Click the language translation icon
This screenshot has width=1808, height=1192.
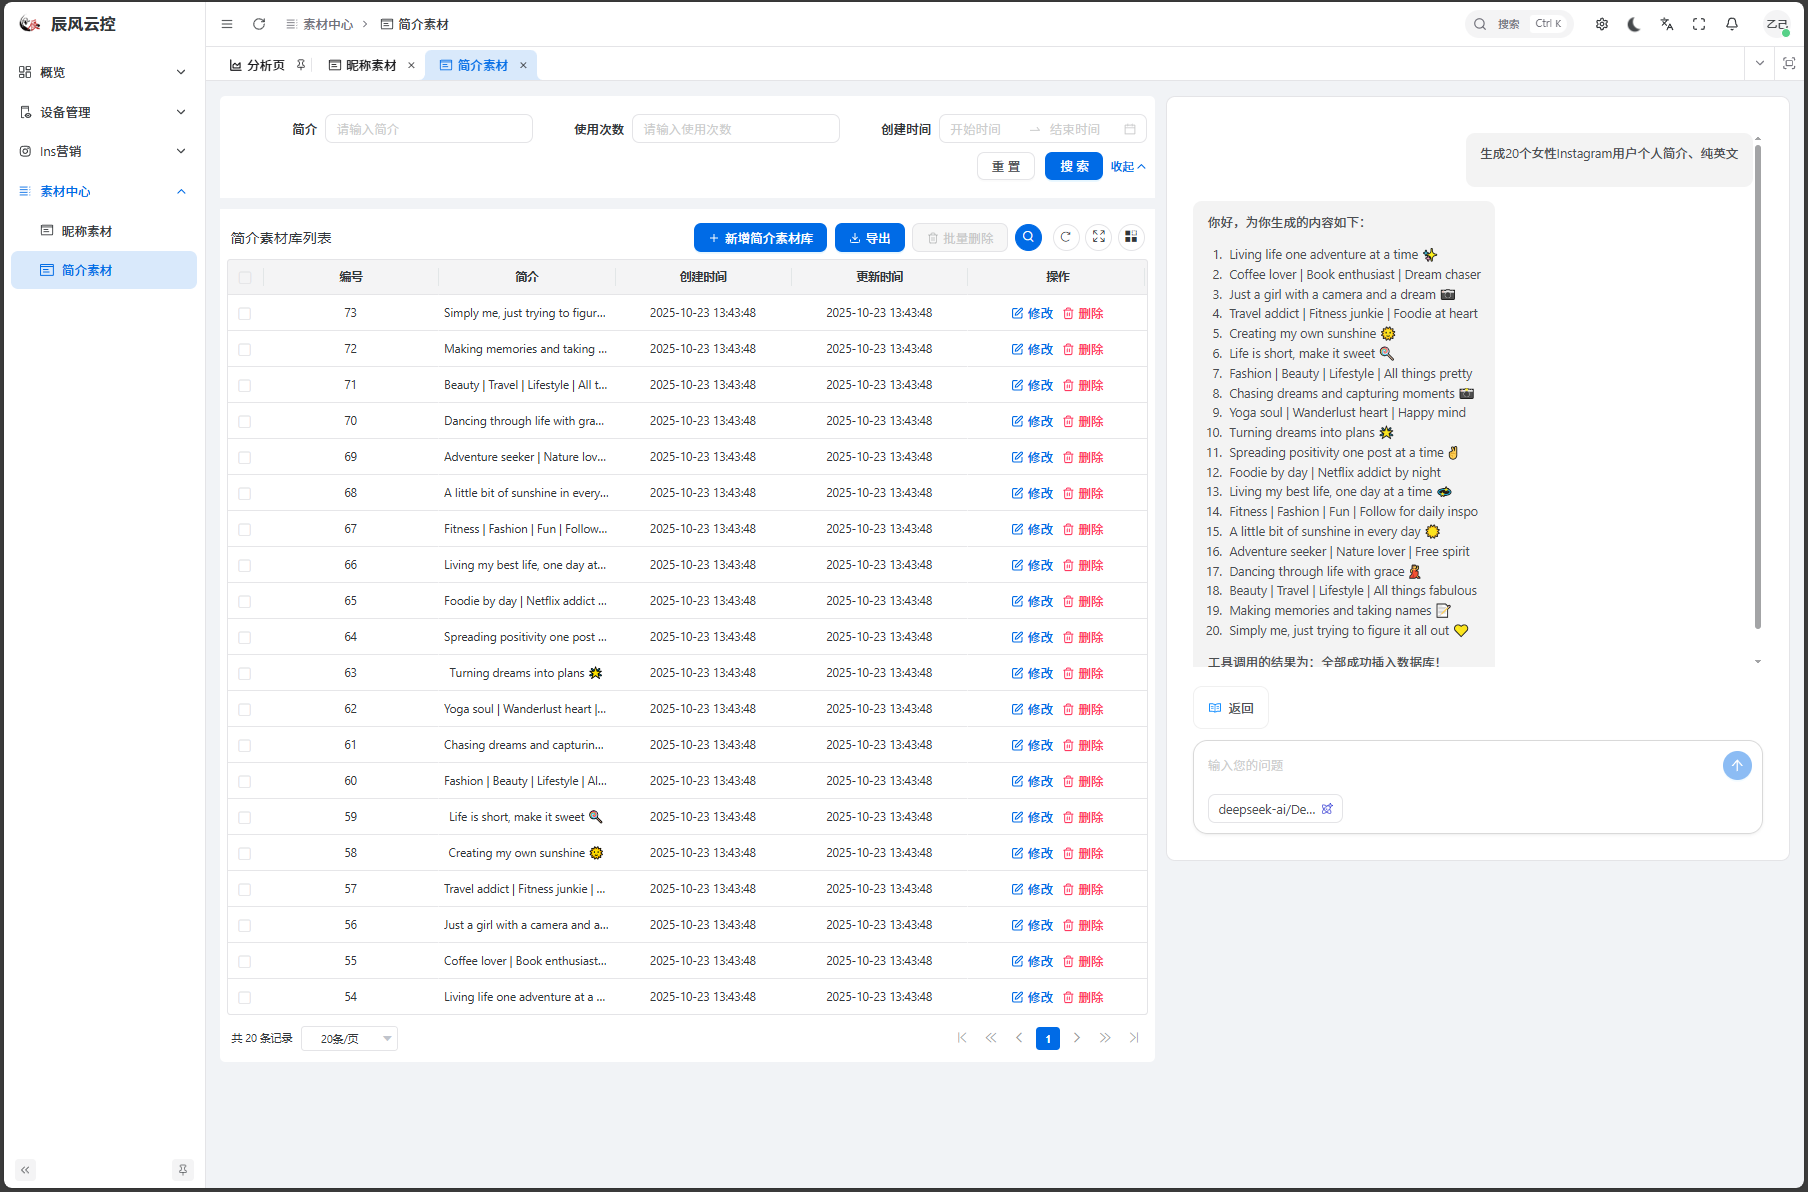coord(1667,24)
